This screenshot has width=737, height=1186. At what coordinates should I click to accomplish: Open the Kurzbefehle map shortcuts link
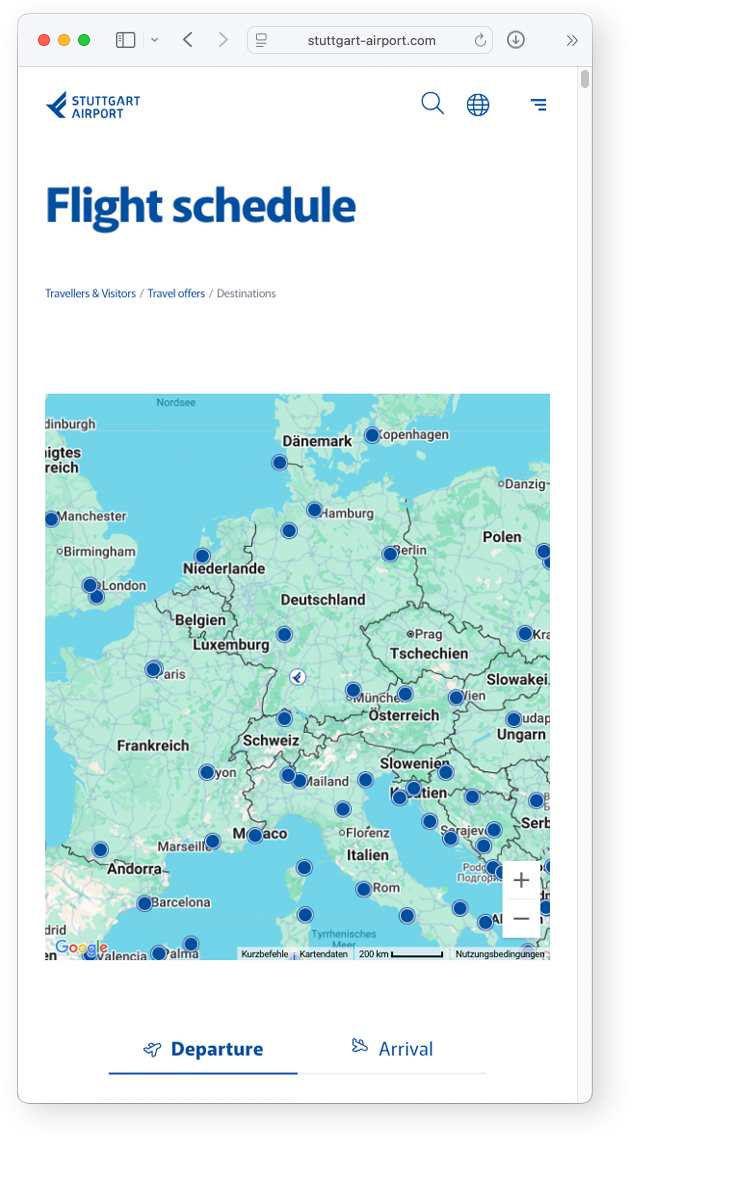[x=265, y=954]
